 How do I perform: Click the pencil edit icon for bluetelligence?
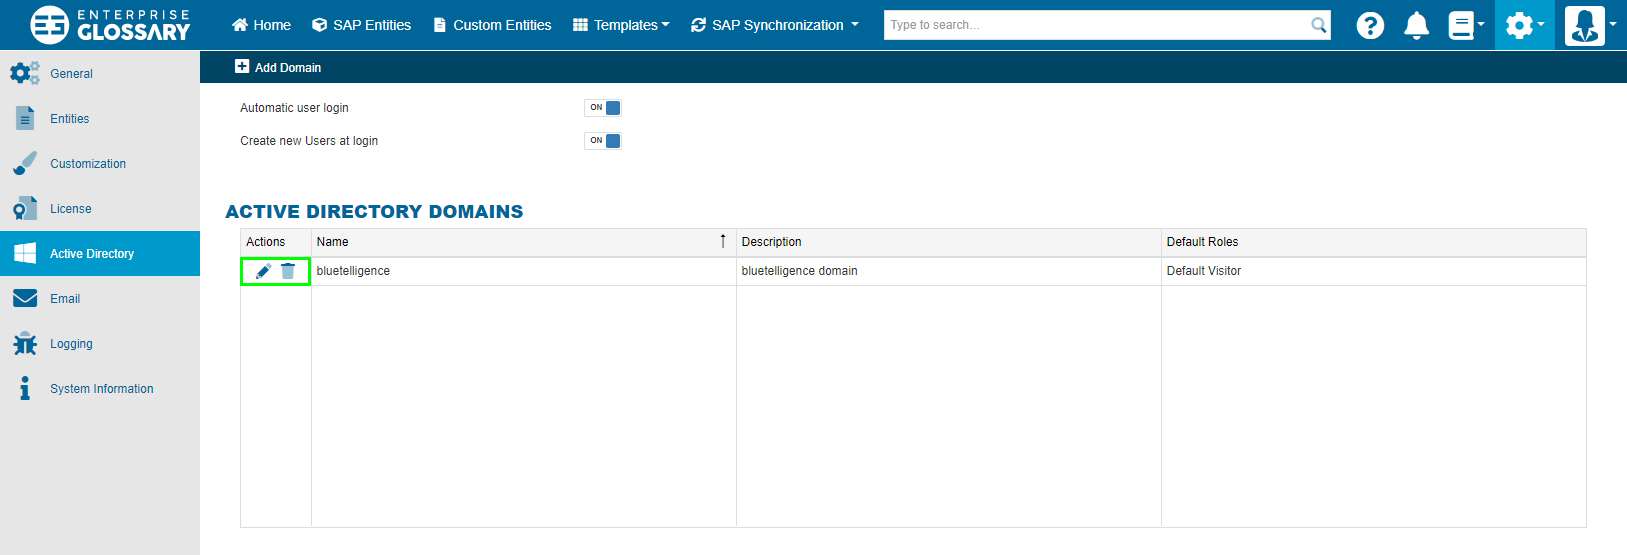(263, 271)
